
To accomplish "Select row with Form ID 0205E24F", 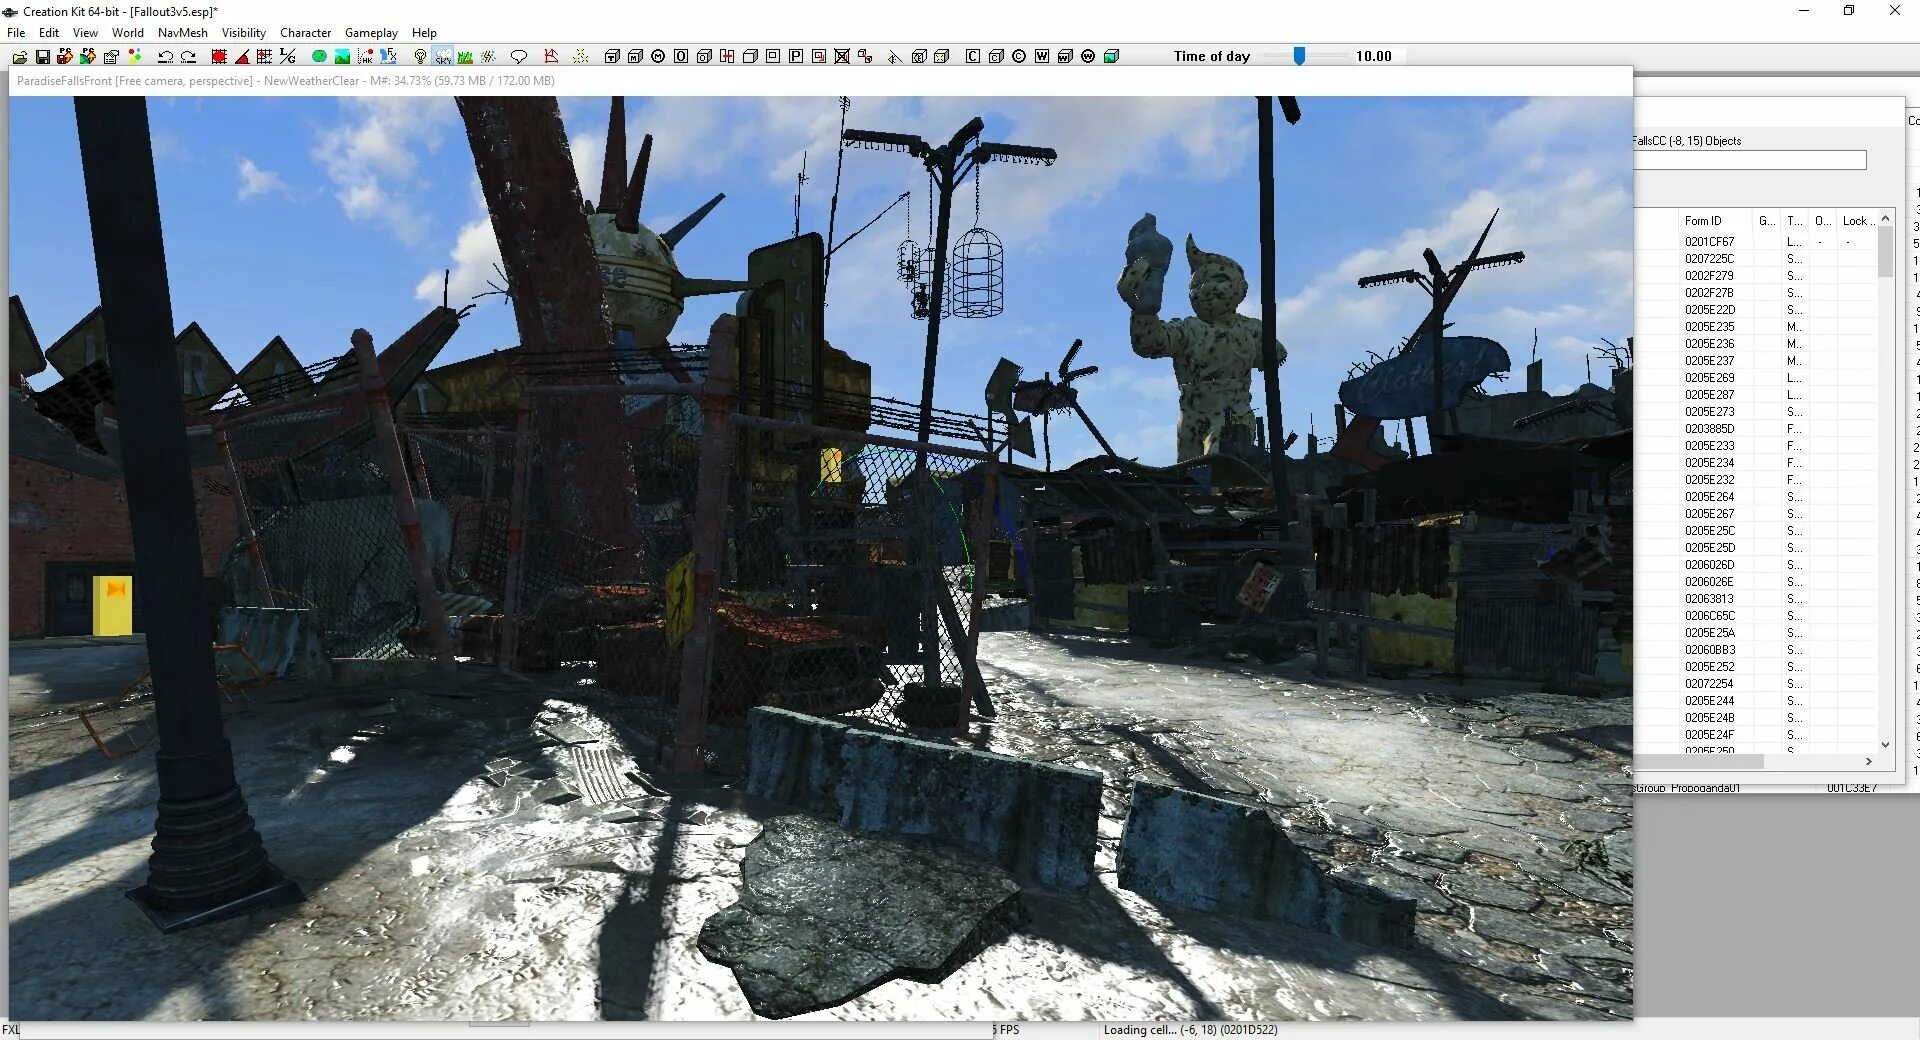I will tap(1757, 735).
